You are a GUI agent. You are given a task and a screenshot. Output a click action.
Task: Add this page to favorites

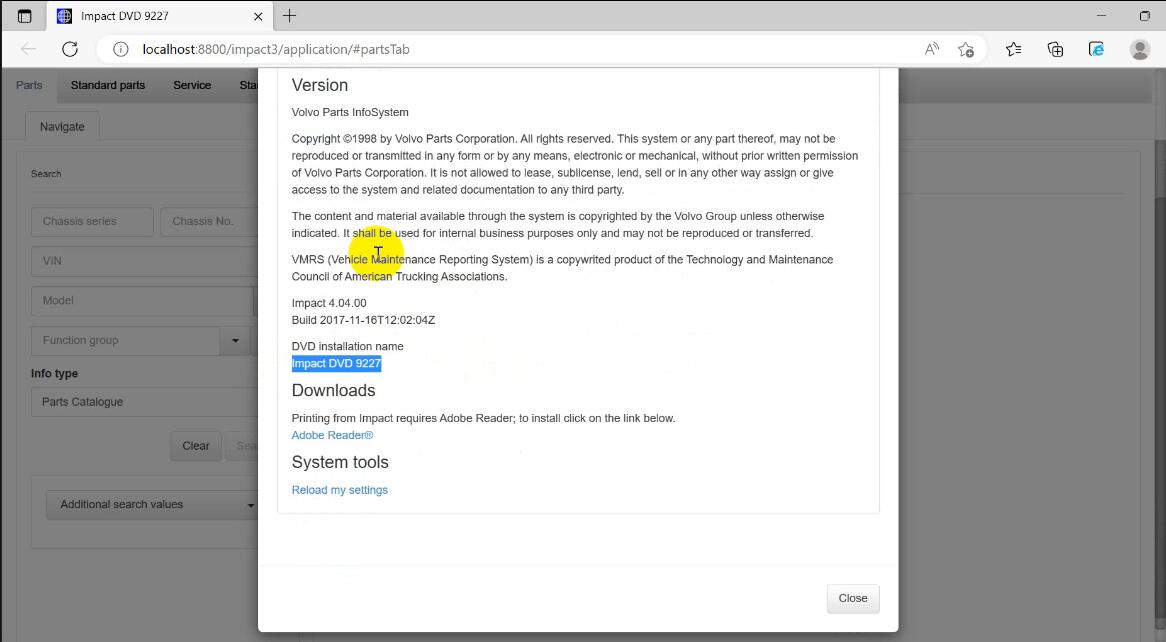click(965, 49)
